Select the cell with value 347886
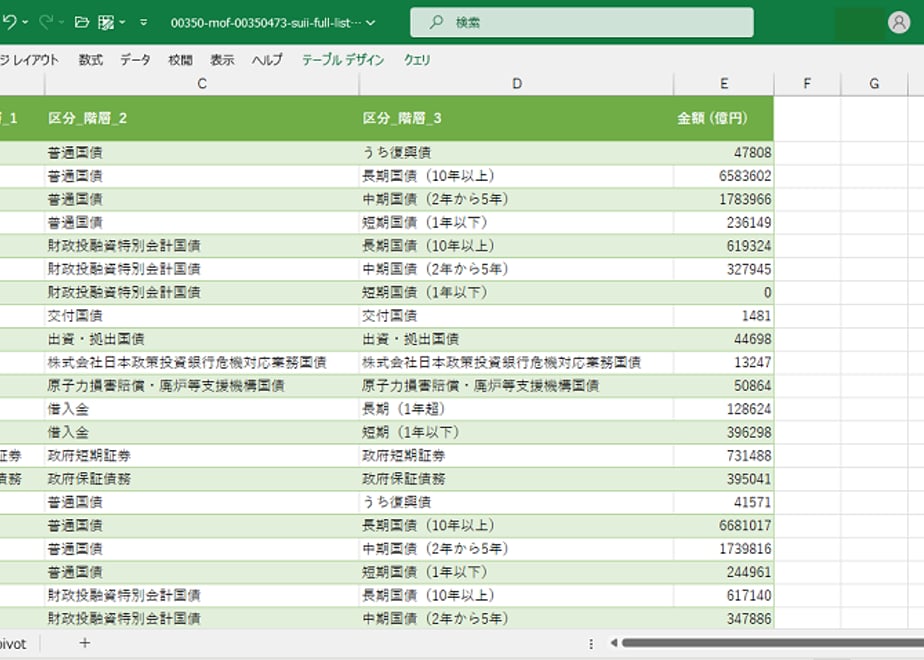924x660 pixels. (x=724, y=619)
